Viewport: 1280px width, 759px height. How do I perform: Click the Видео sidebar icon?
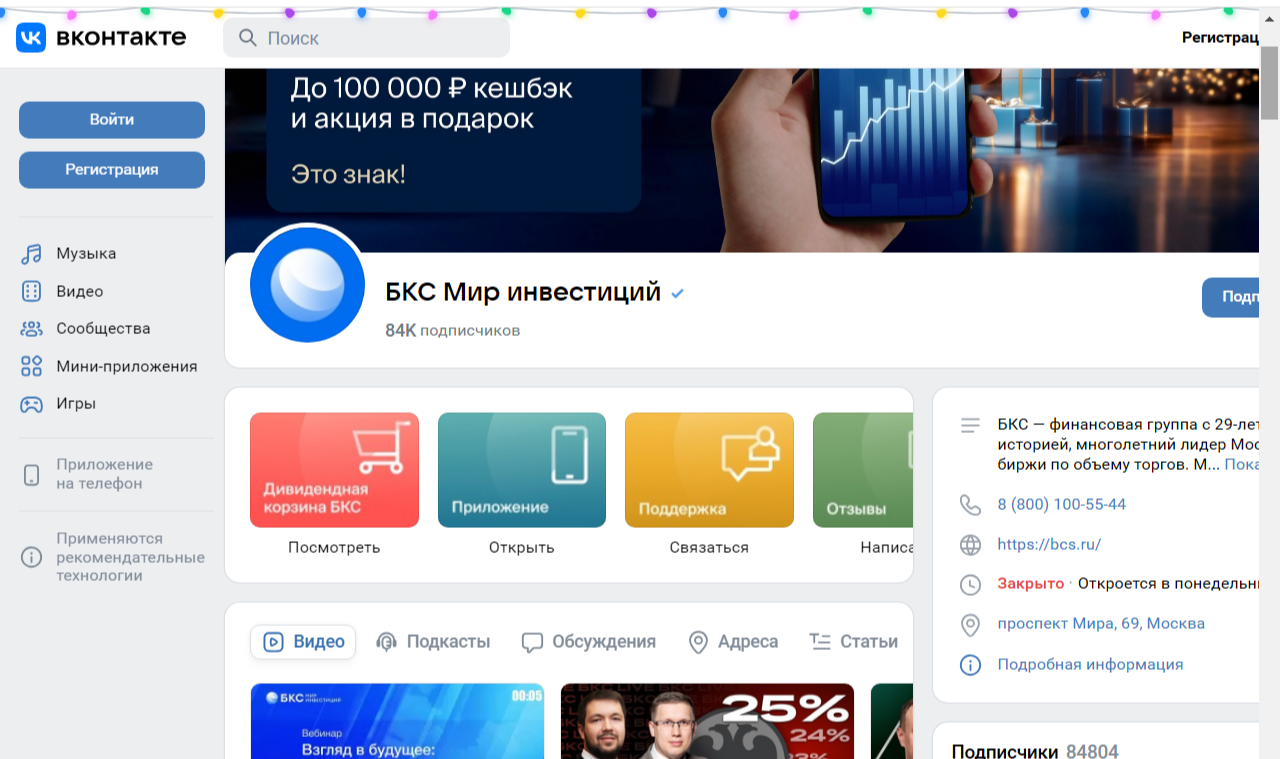[32, 291]
